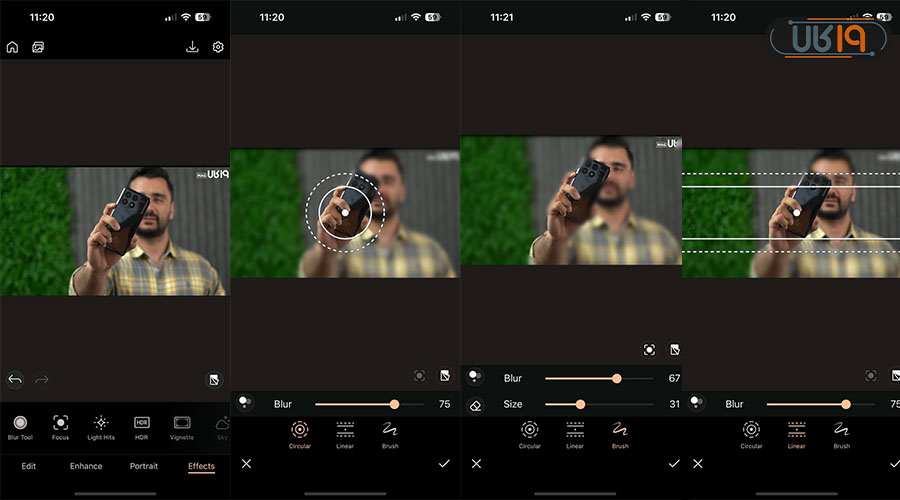Viewport: 900px width, 500px height.
Task: Open the Enhance tab
Action: tap(86, 466)
